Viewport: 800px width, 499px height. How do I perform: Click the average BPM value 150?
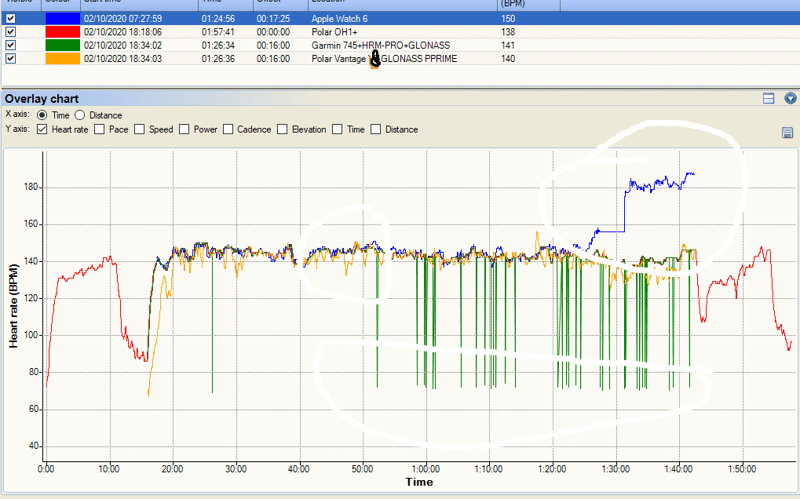click(508, 18)
